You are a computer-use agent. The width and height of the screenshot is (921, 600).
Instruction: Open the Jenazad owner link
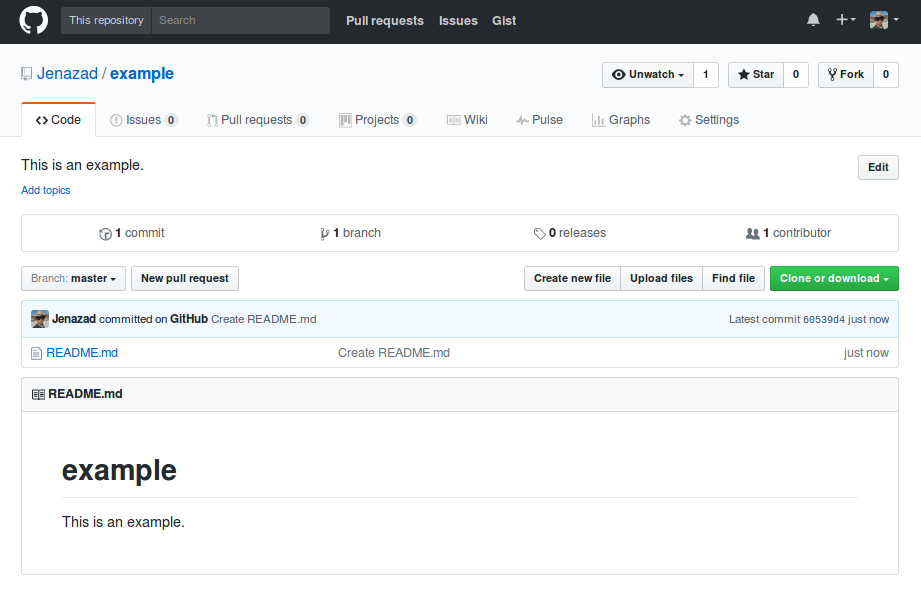(68, 73)
